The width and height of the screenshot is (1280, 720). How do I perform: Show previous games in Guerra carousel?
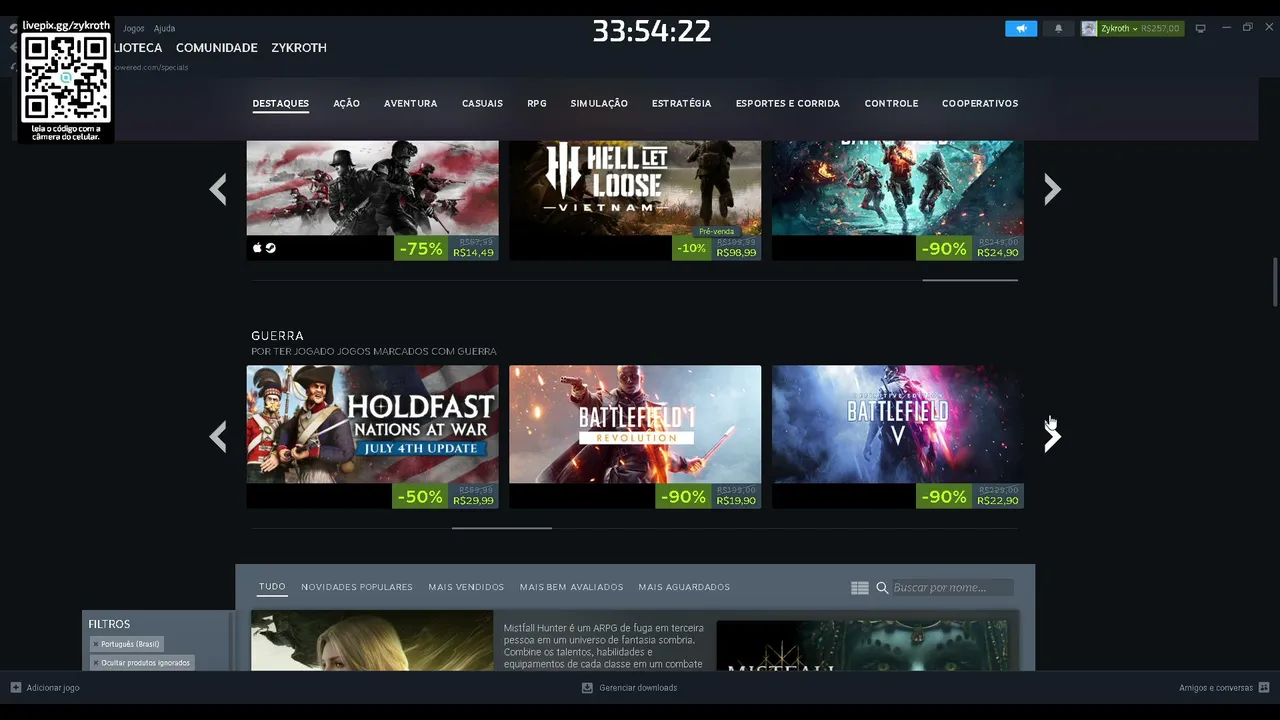pos(218,436)
